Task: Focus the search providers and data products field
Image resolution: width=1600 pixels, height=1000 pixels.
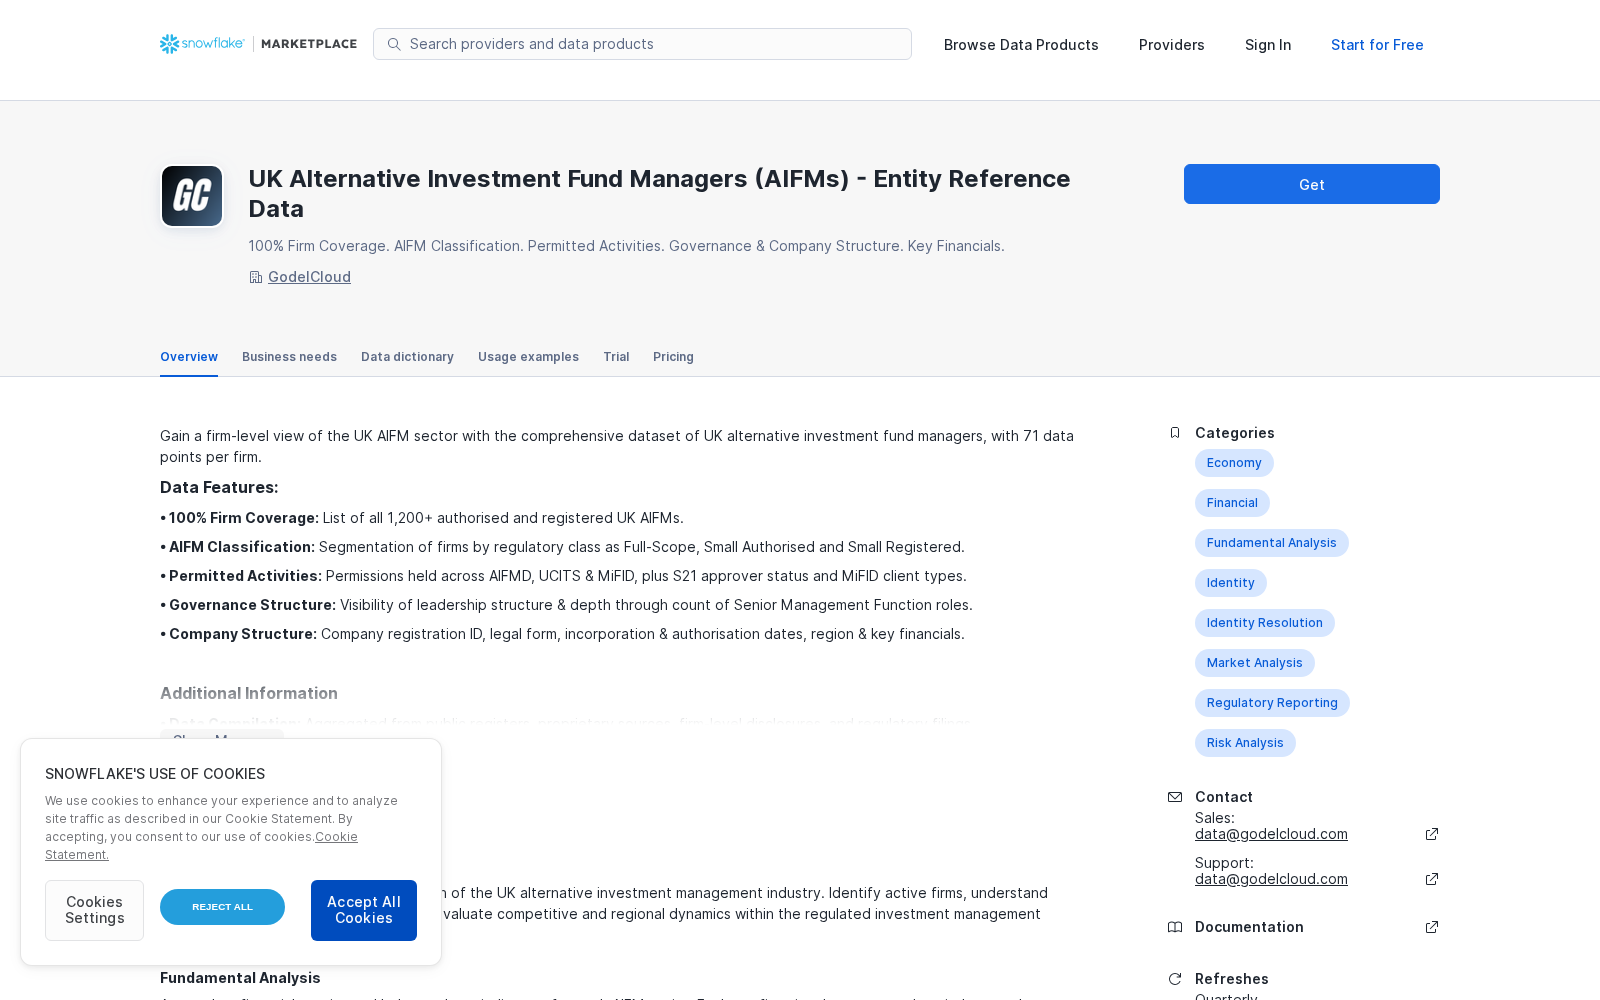Action: click(x=642, y=44)
